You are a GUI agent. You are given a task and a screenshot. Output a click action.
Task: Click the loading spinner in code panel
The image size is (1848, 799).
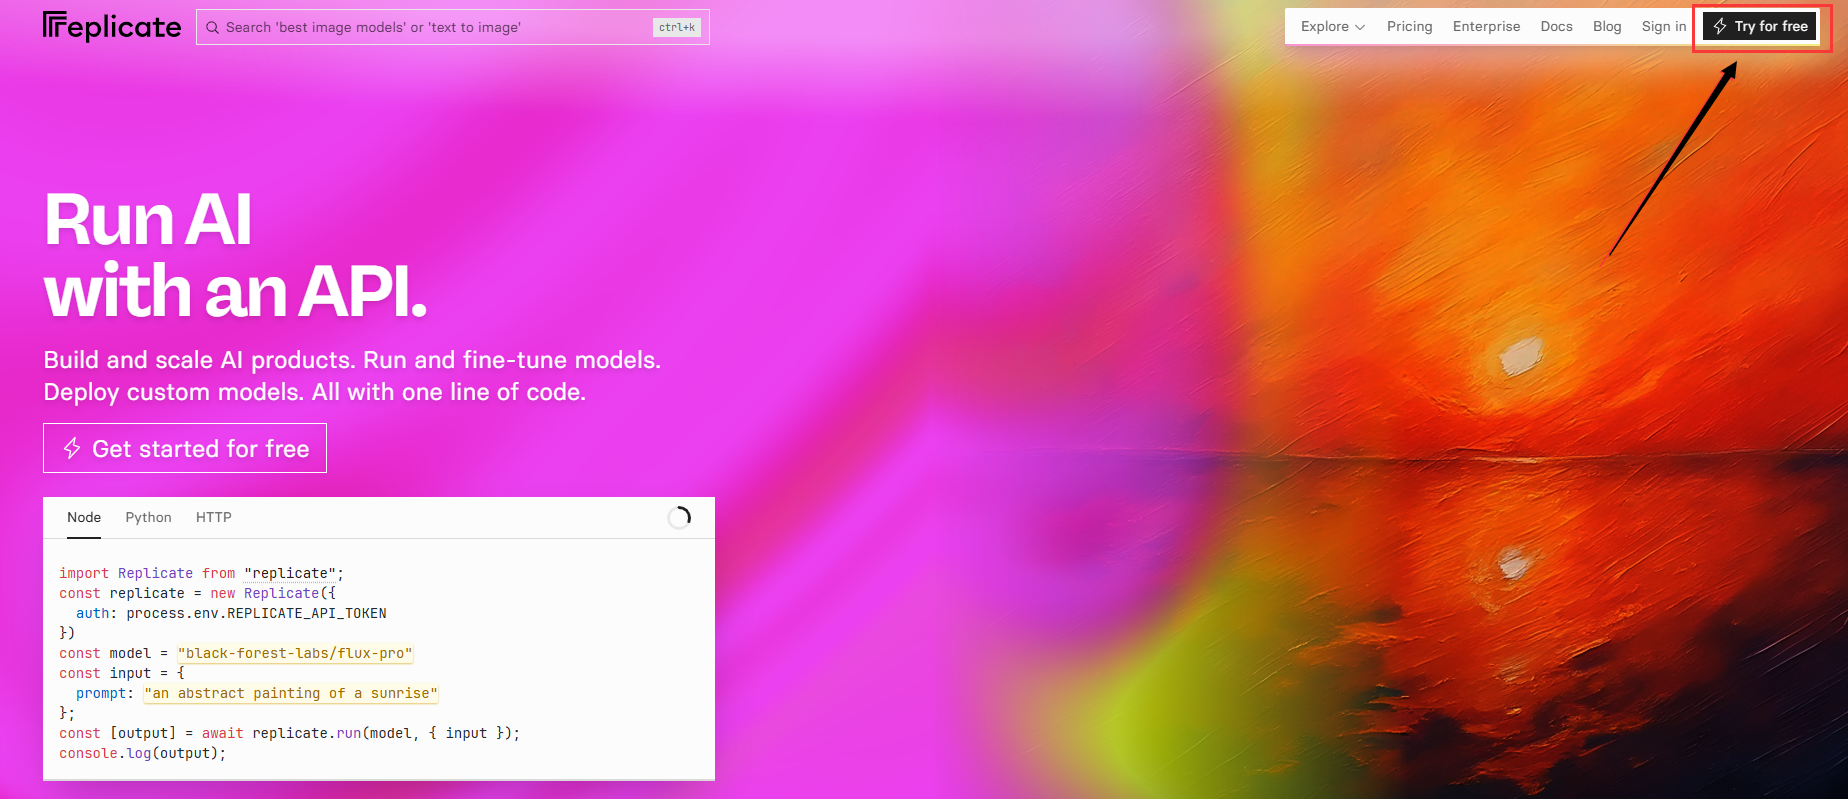(x=679, y=517)
